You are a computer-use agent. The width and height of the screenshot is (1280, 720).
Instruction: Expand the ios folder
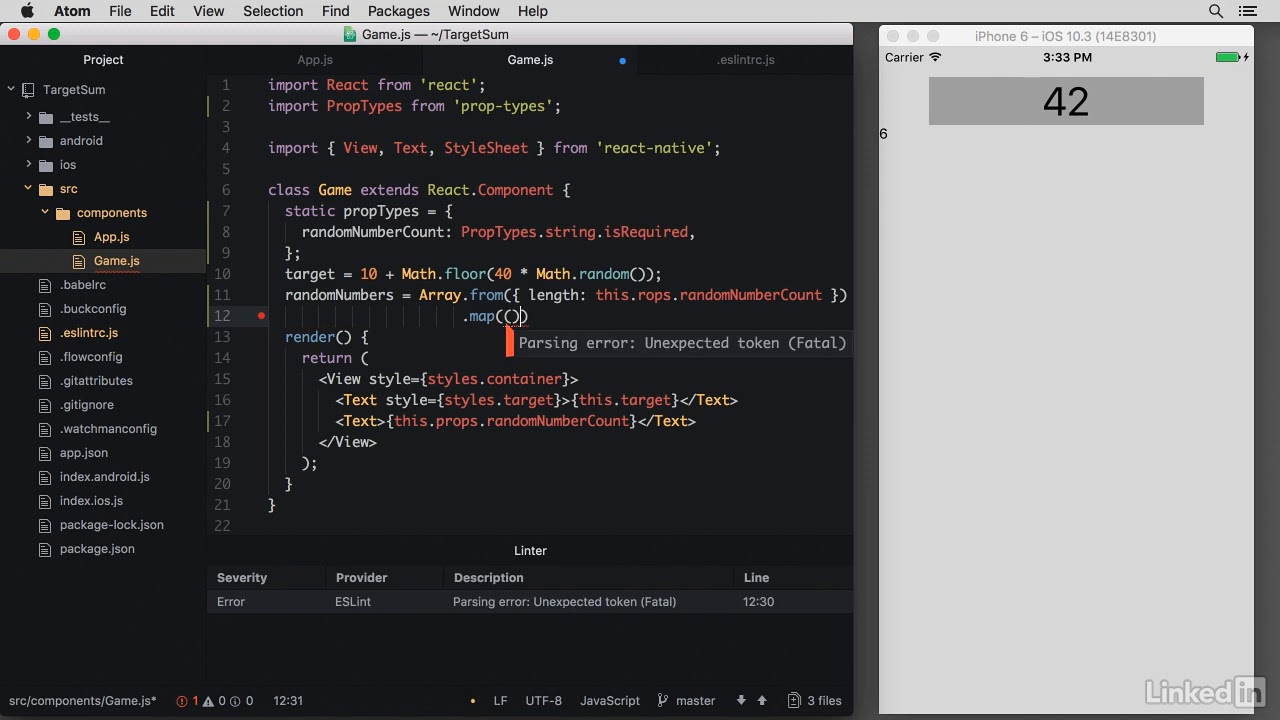29,165
